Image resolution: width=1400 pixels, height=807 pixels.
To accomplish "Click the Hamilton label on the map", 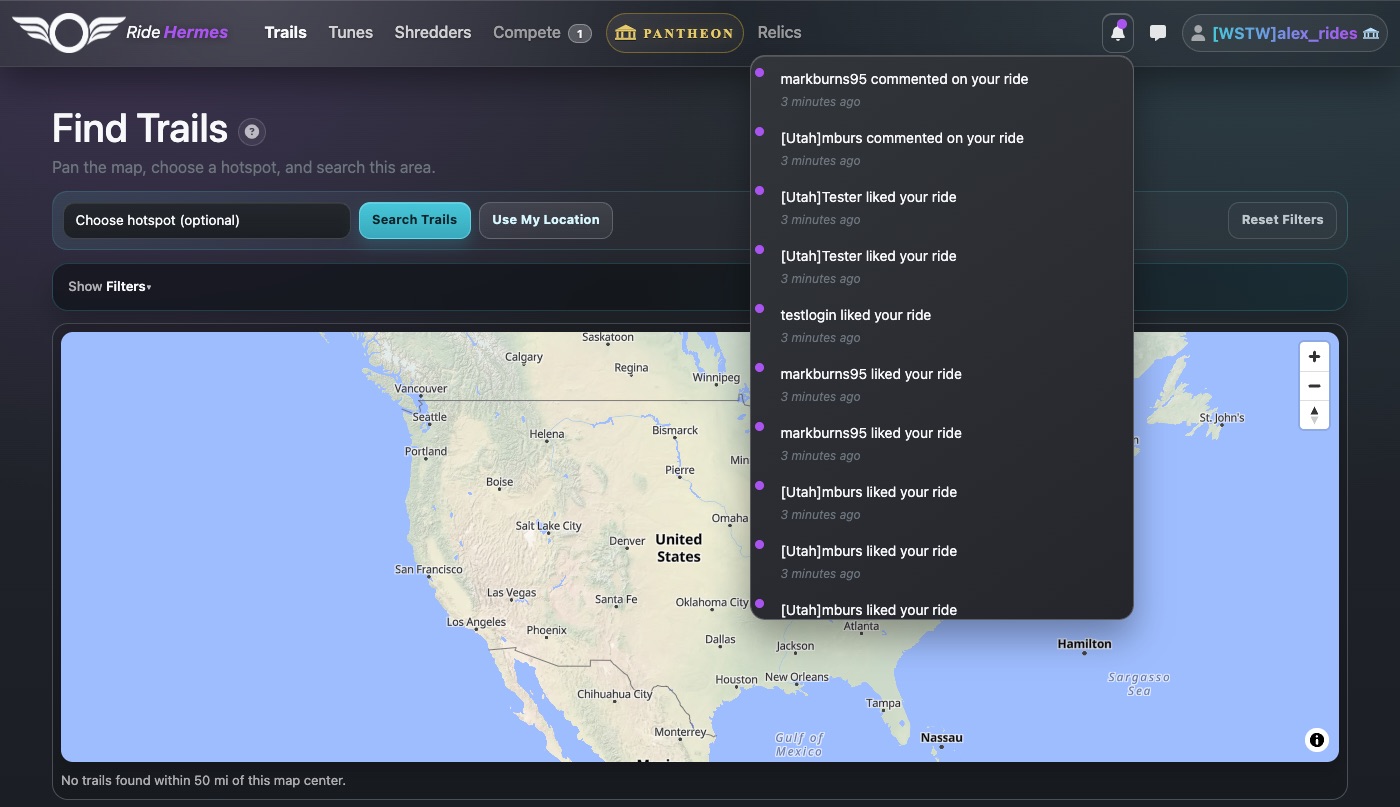I will [x=1084, y=644].
